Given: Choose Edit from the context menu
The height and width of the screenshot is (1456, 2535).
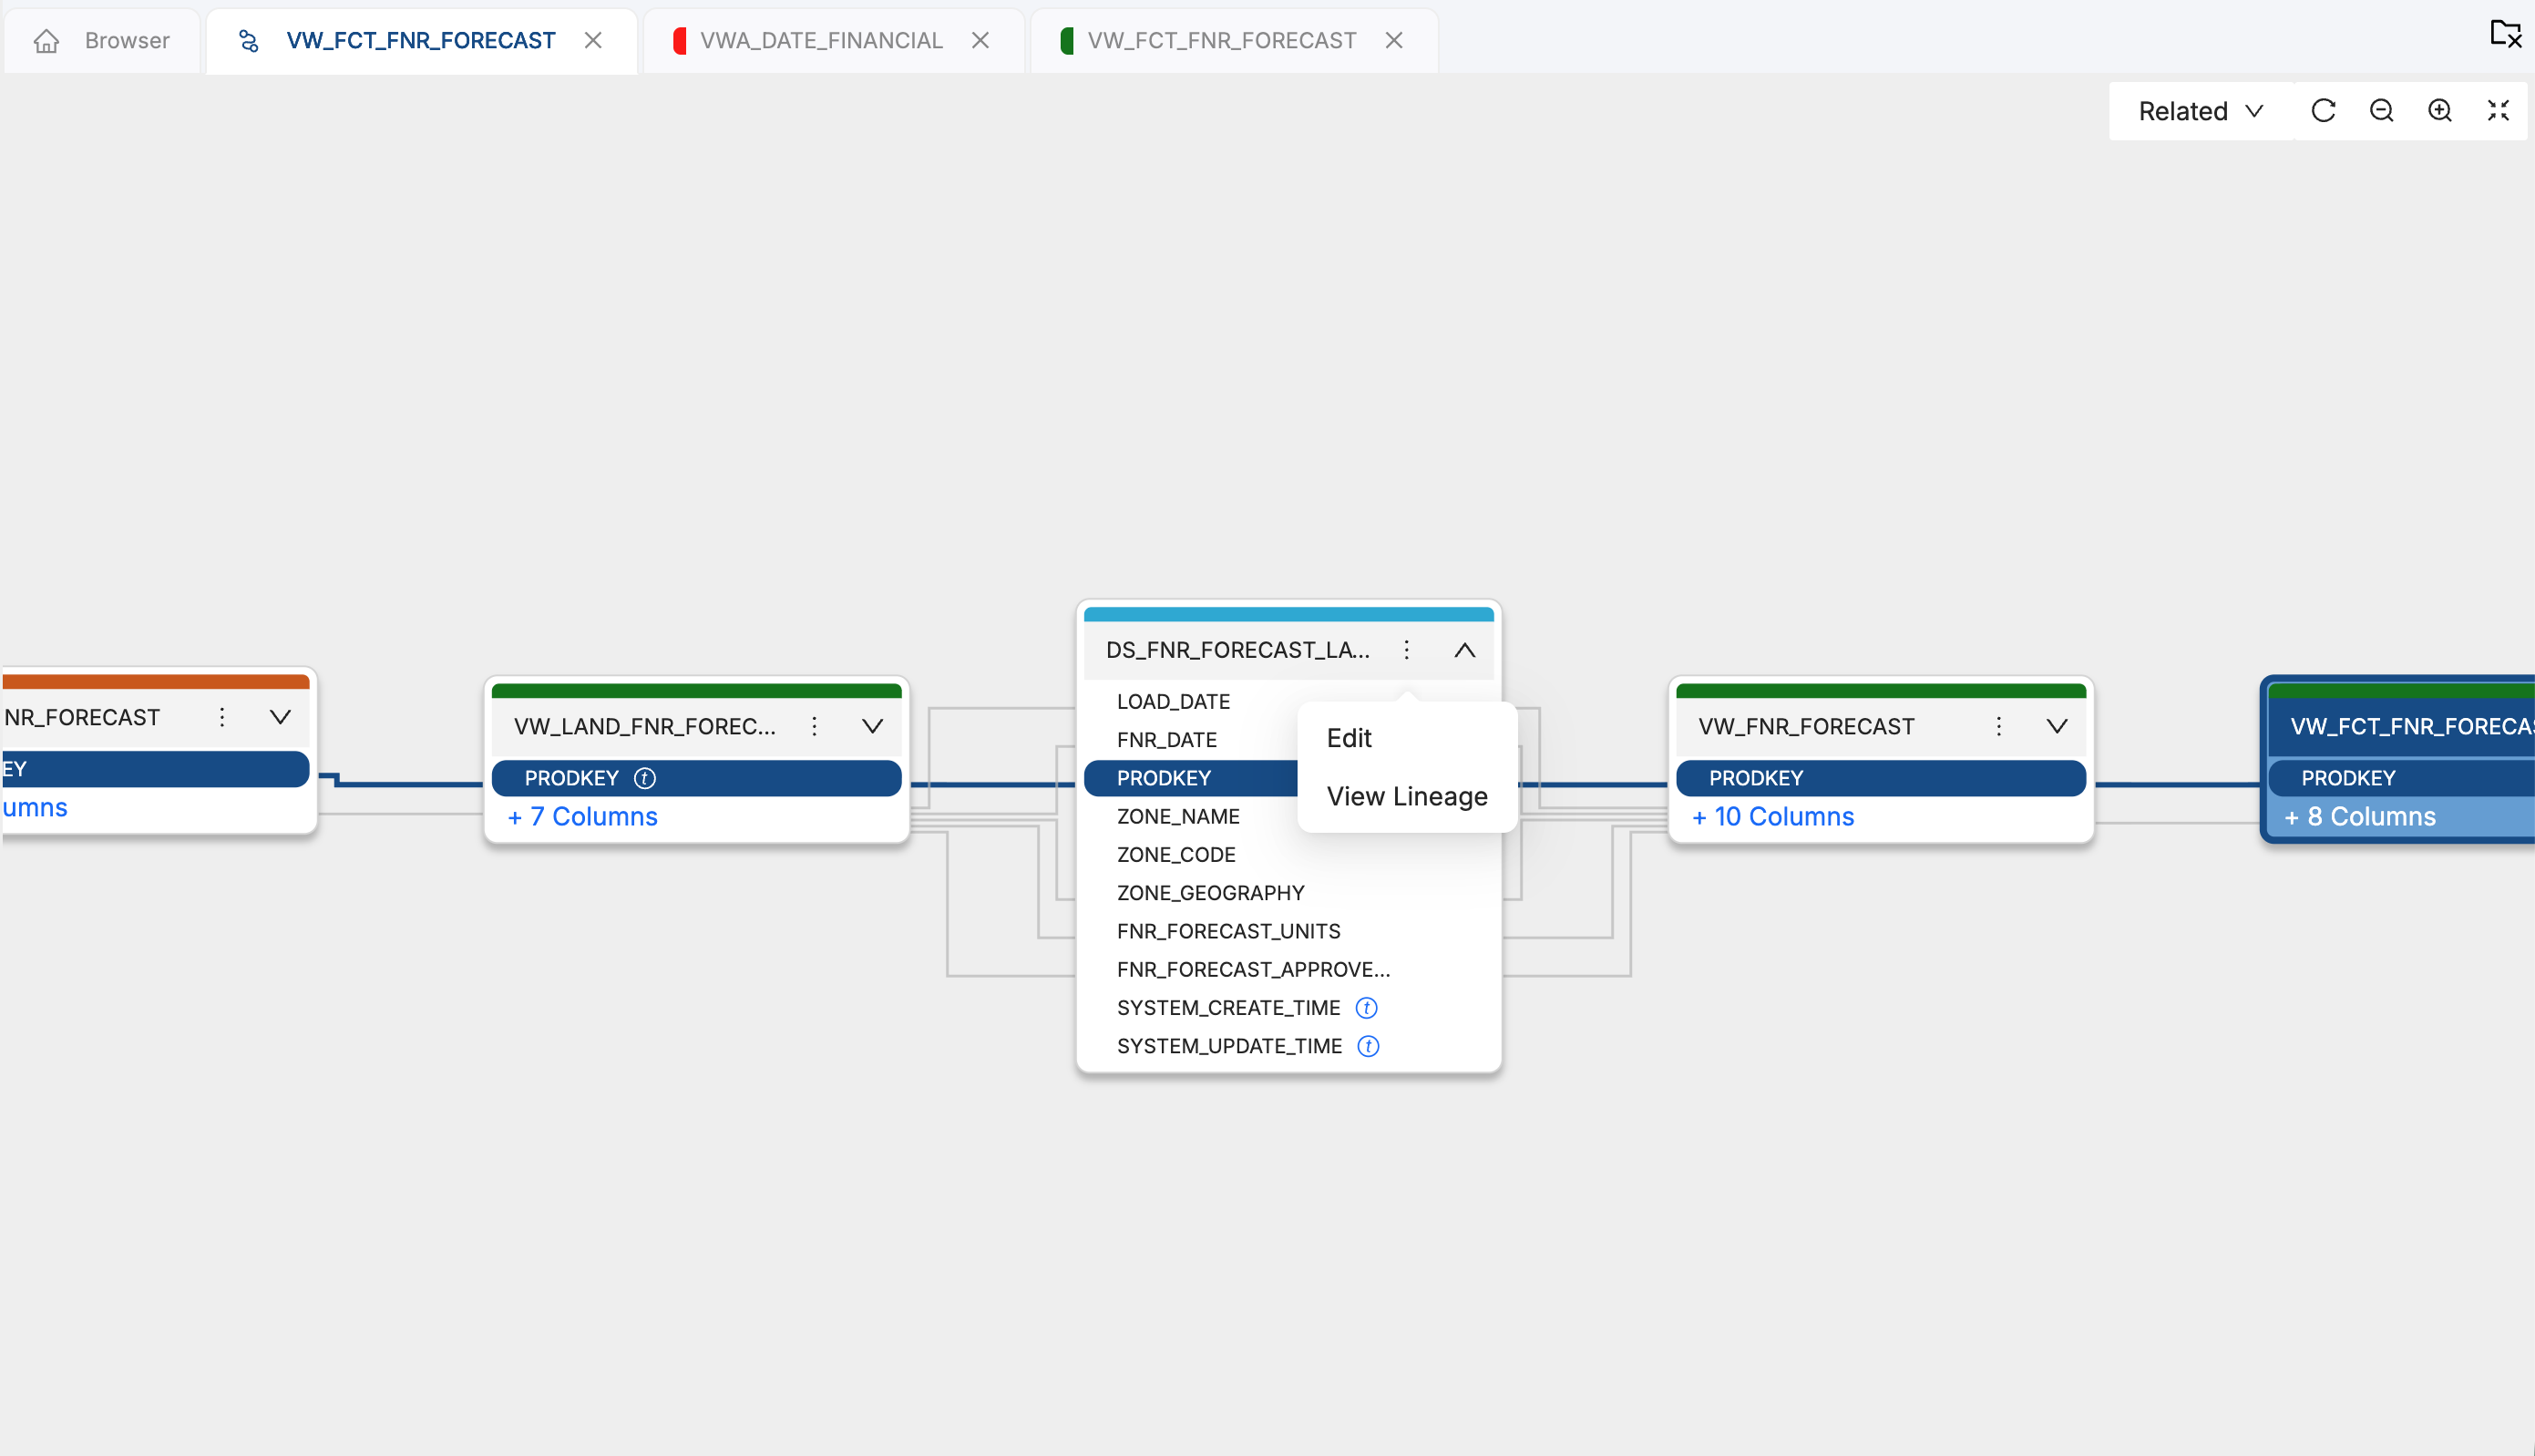Looking at the screenshot, I should (1349, 738).
